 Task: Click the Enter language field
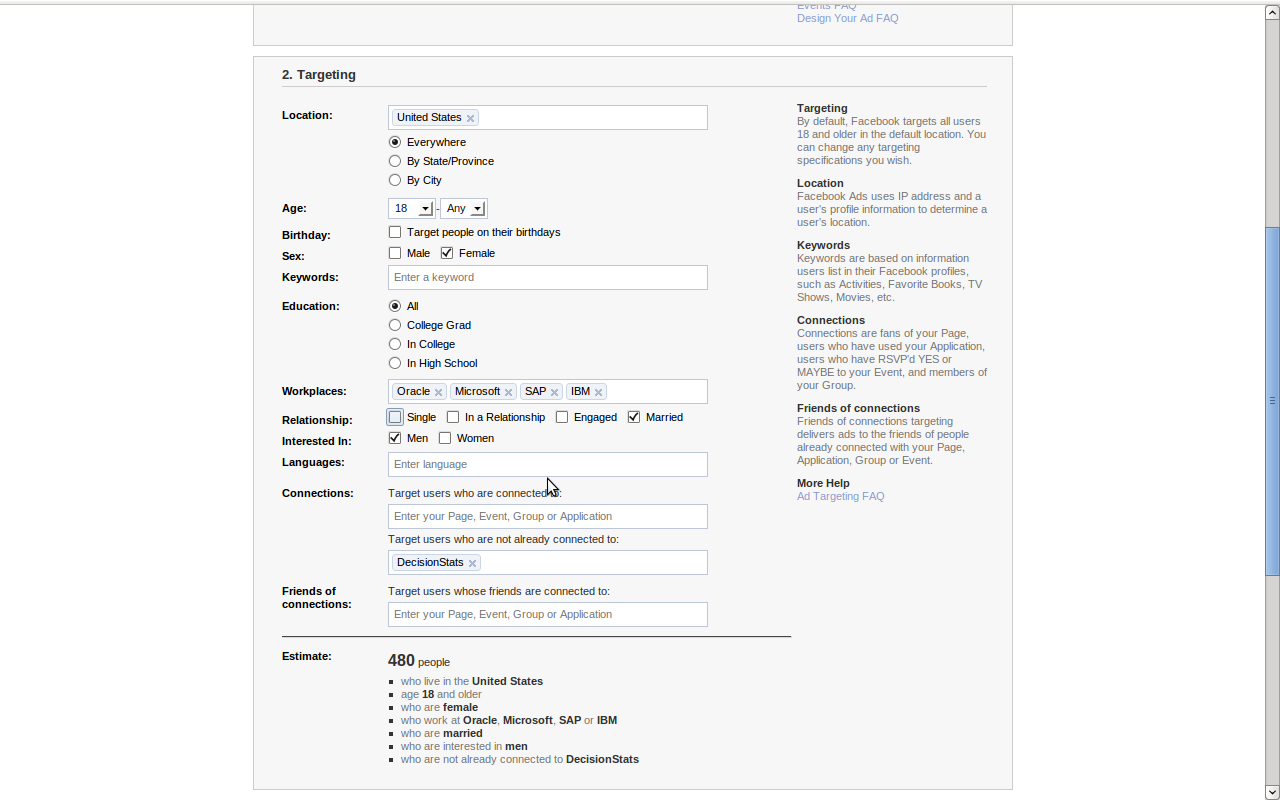pos(547,464)
